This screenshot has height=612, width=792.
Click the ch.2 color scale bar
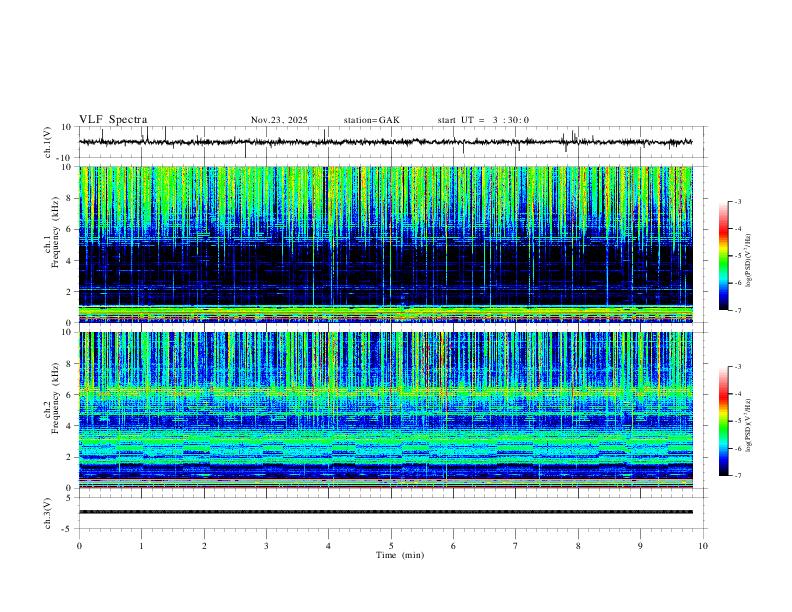724,421
